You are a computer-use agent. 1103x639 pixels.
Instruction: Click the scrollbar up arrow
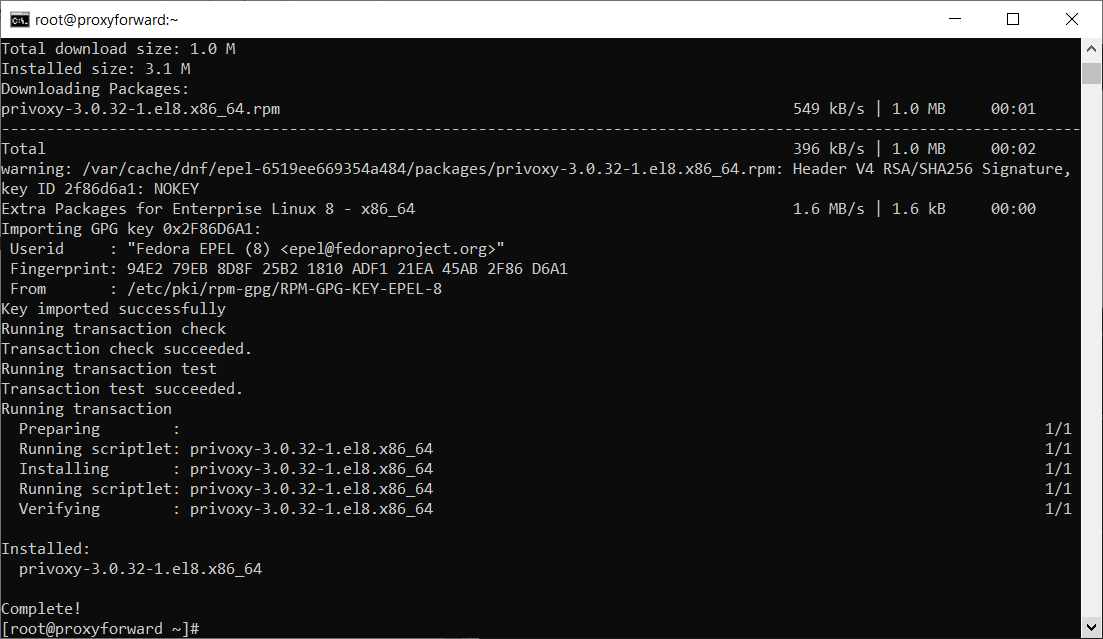(1091, 49)
